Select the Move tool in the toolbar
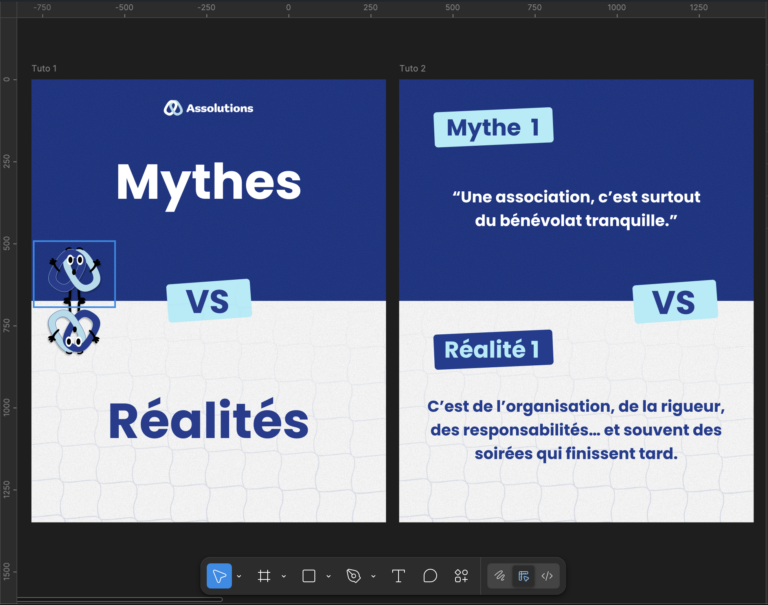The height and width of the screenshot is (605, 768). coord(219,576)
